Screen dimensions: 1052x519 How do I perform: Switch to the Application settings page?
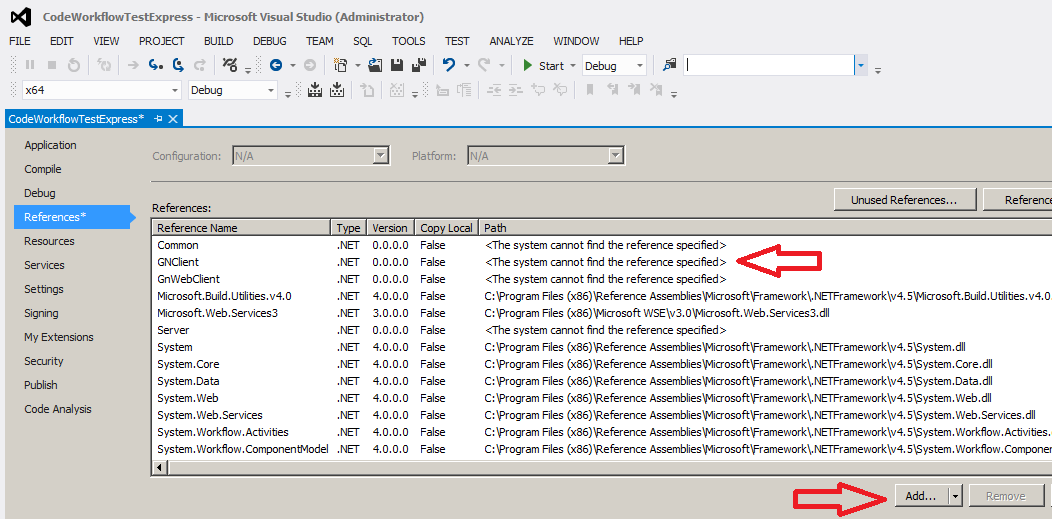[50, 145]
